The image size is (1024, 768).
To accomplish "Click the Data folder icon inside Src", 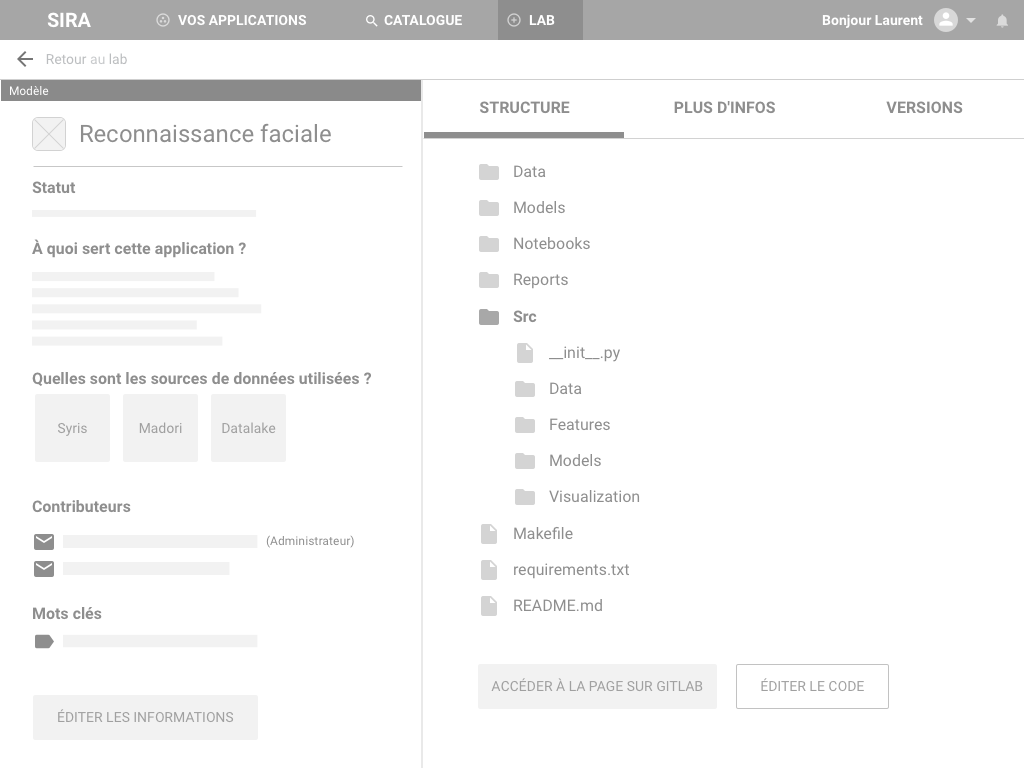I will pos(525,389).
